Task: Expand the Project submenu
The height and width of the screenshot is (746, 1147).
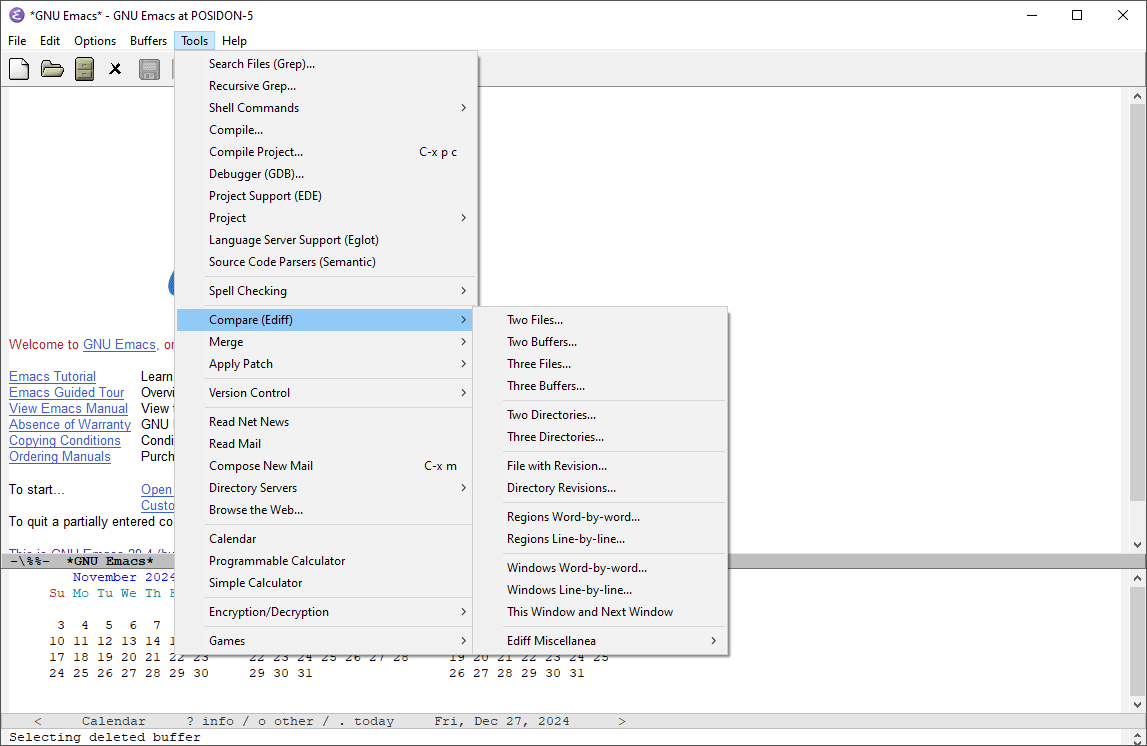Action: coord(326,217)
